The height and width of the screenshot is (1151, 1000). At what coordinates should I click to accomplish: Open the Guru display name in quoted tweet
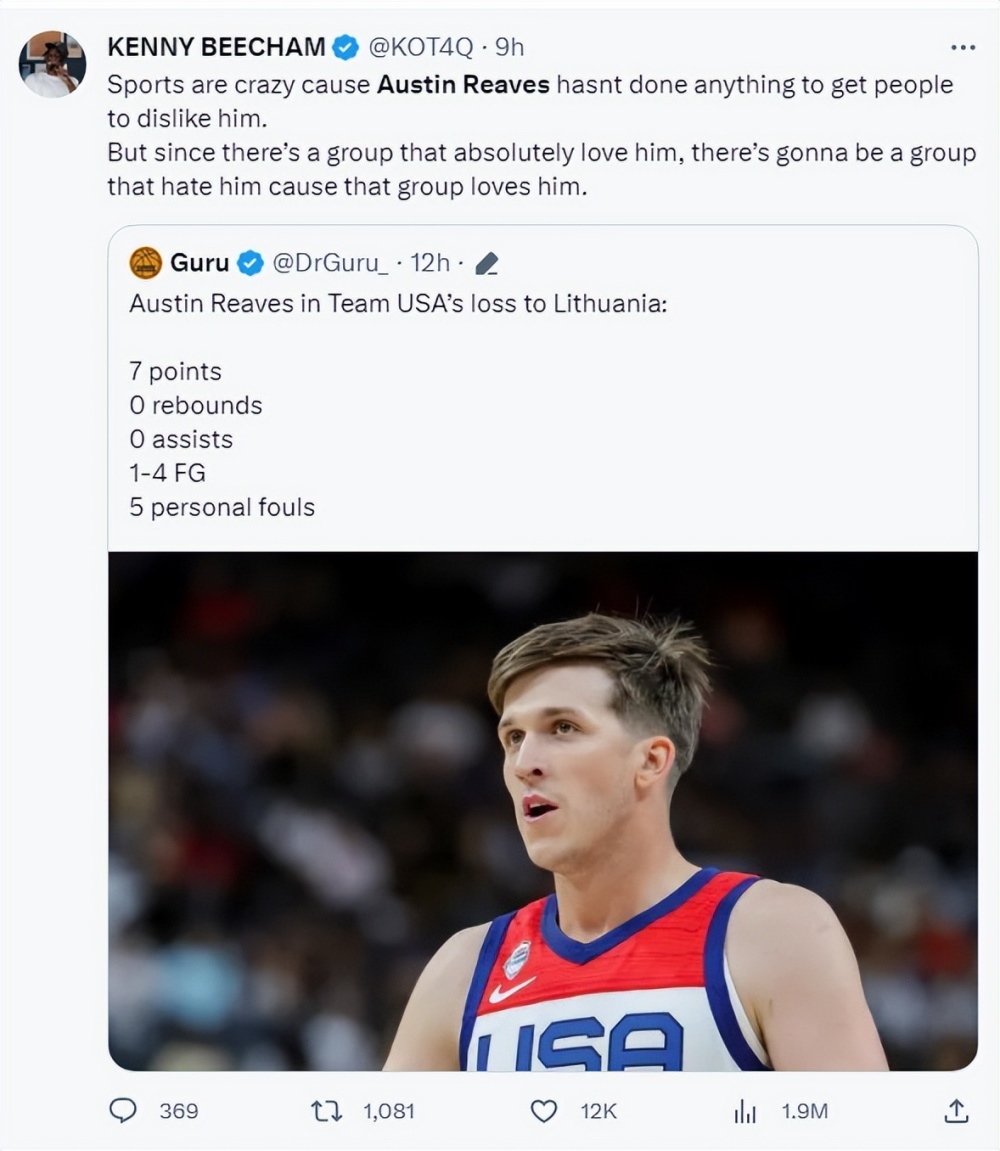(x=200, y=263)
